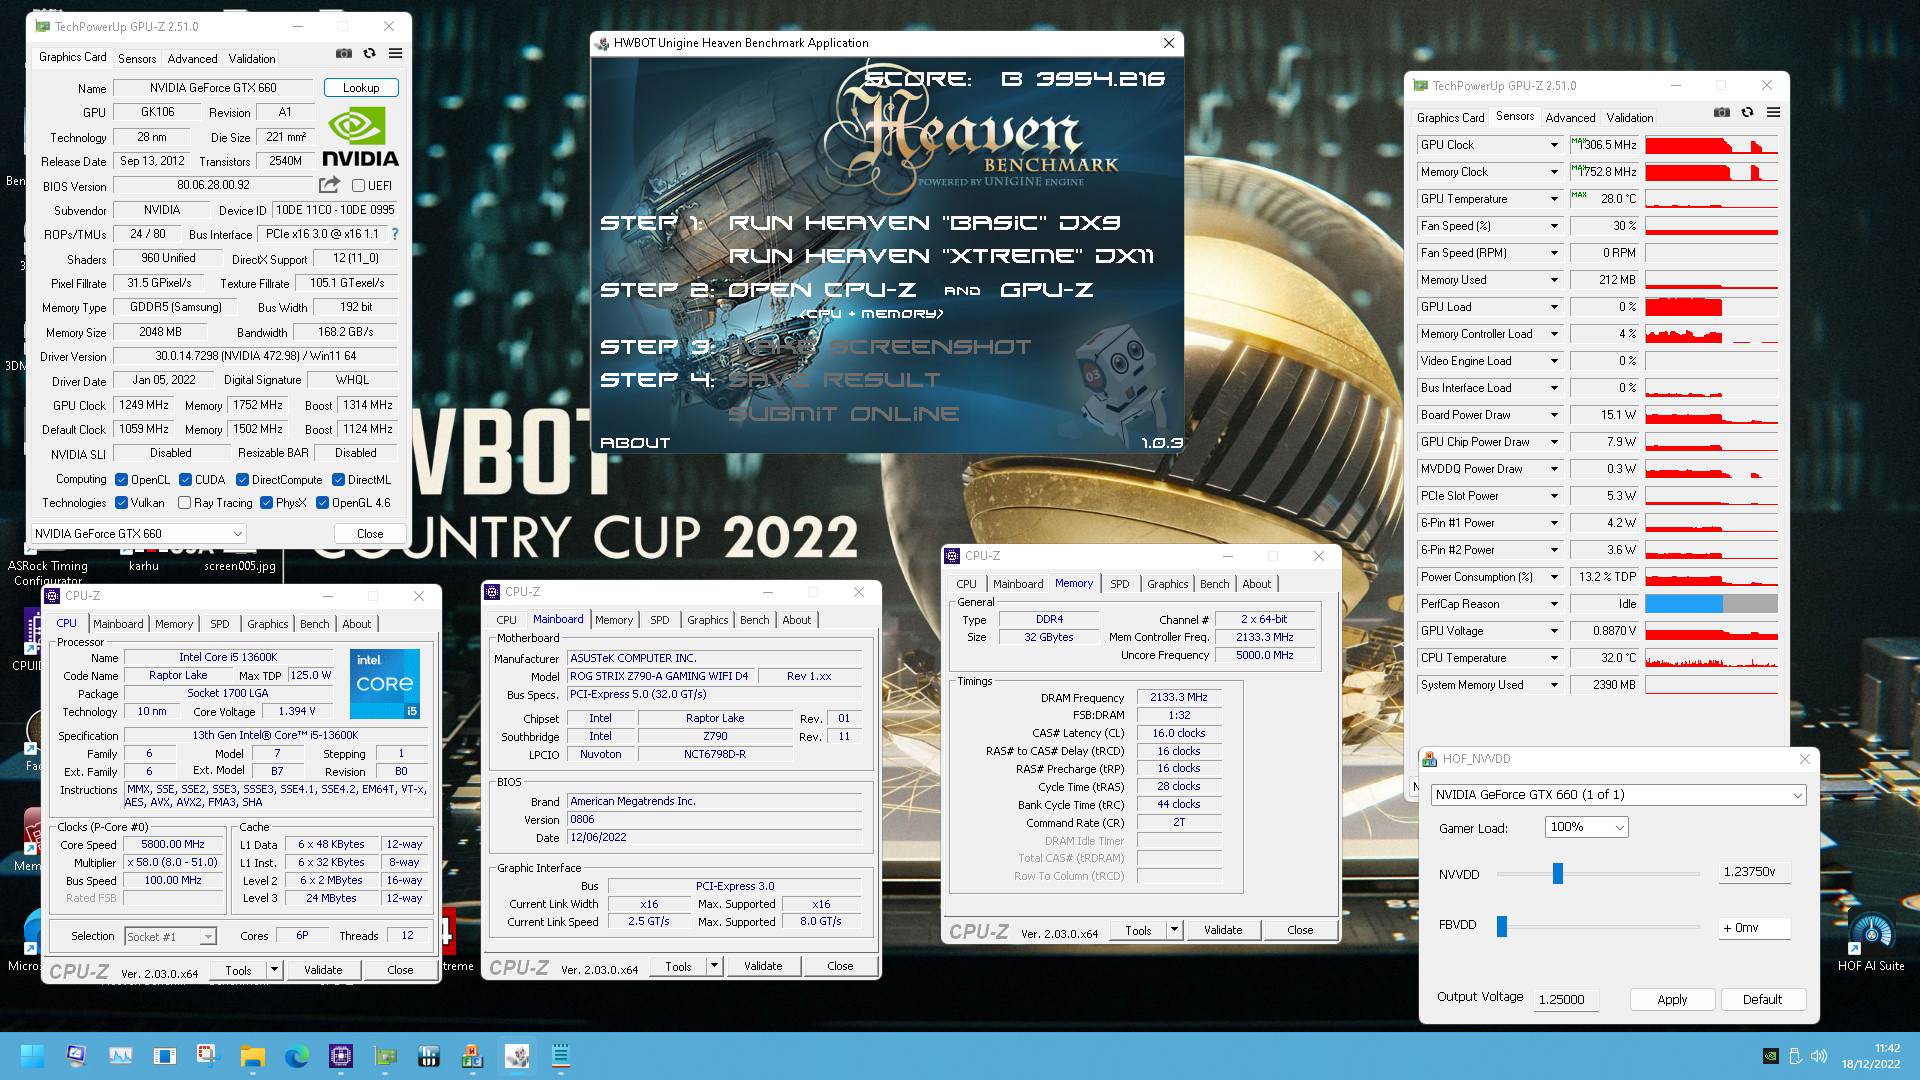Open GPU selector dropdown in GPU-Z Graphics Card window
1920x1080 pixels.
[138, 533]
